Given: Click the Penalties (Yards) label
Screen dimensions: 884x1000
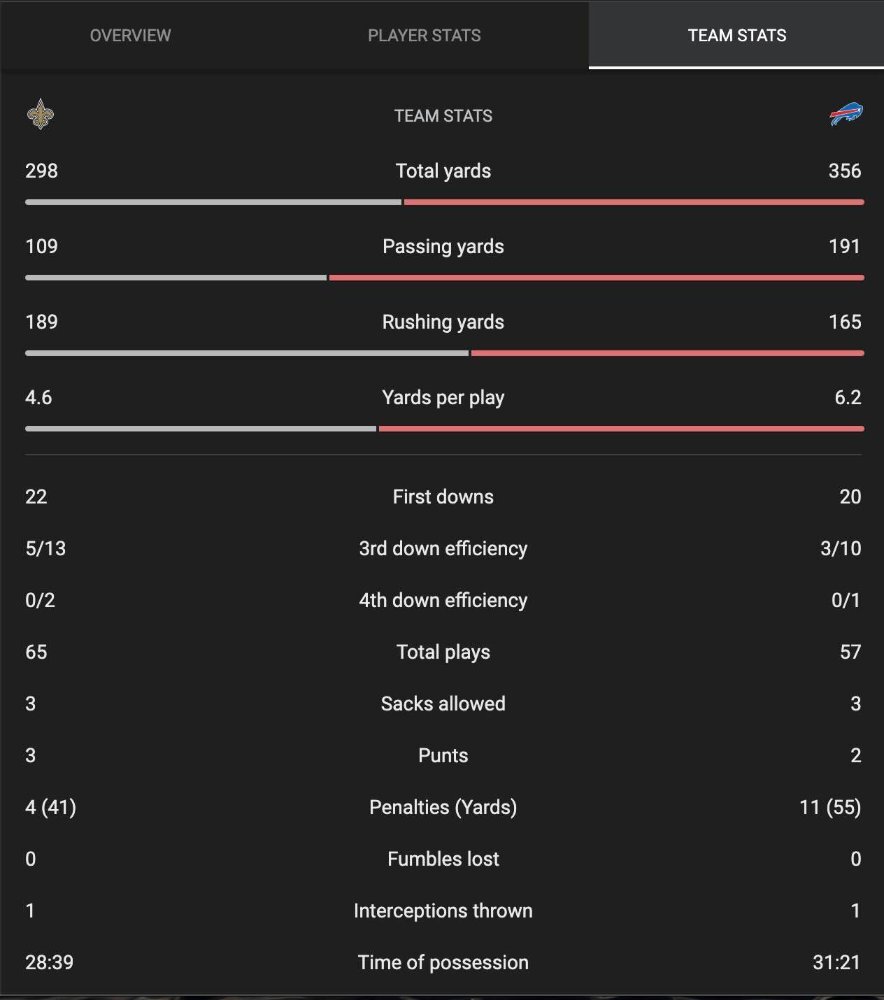Looking at the screenshot, I should (x=443, y=808).
